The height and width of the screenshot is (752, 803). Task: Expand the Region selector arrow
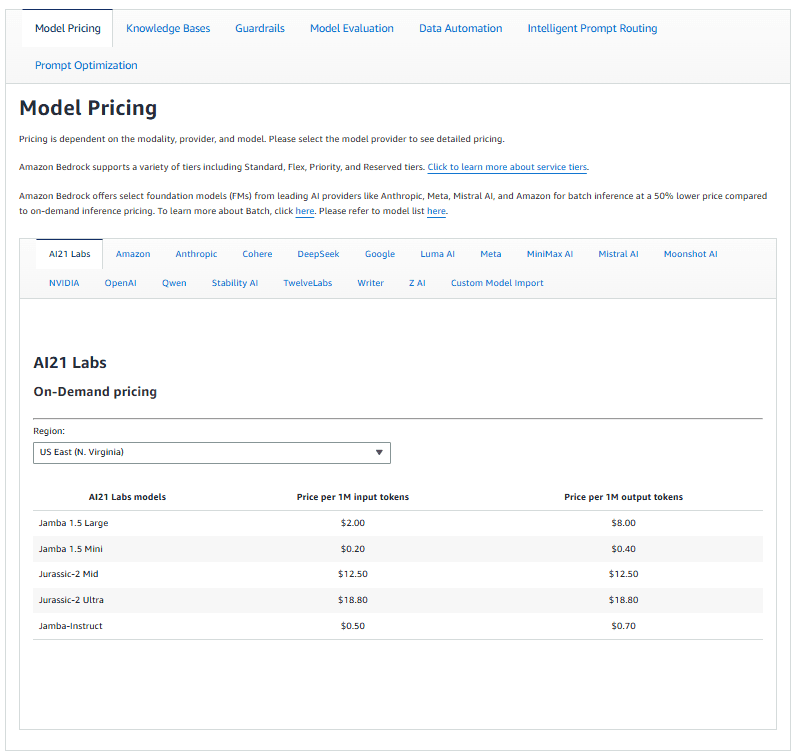(379, 453)
